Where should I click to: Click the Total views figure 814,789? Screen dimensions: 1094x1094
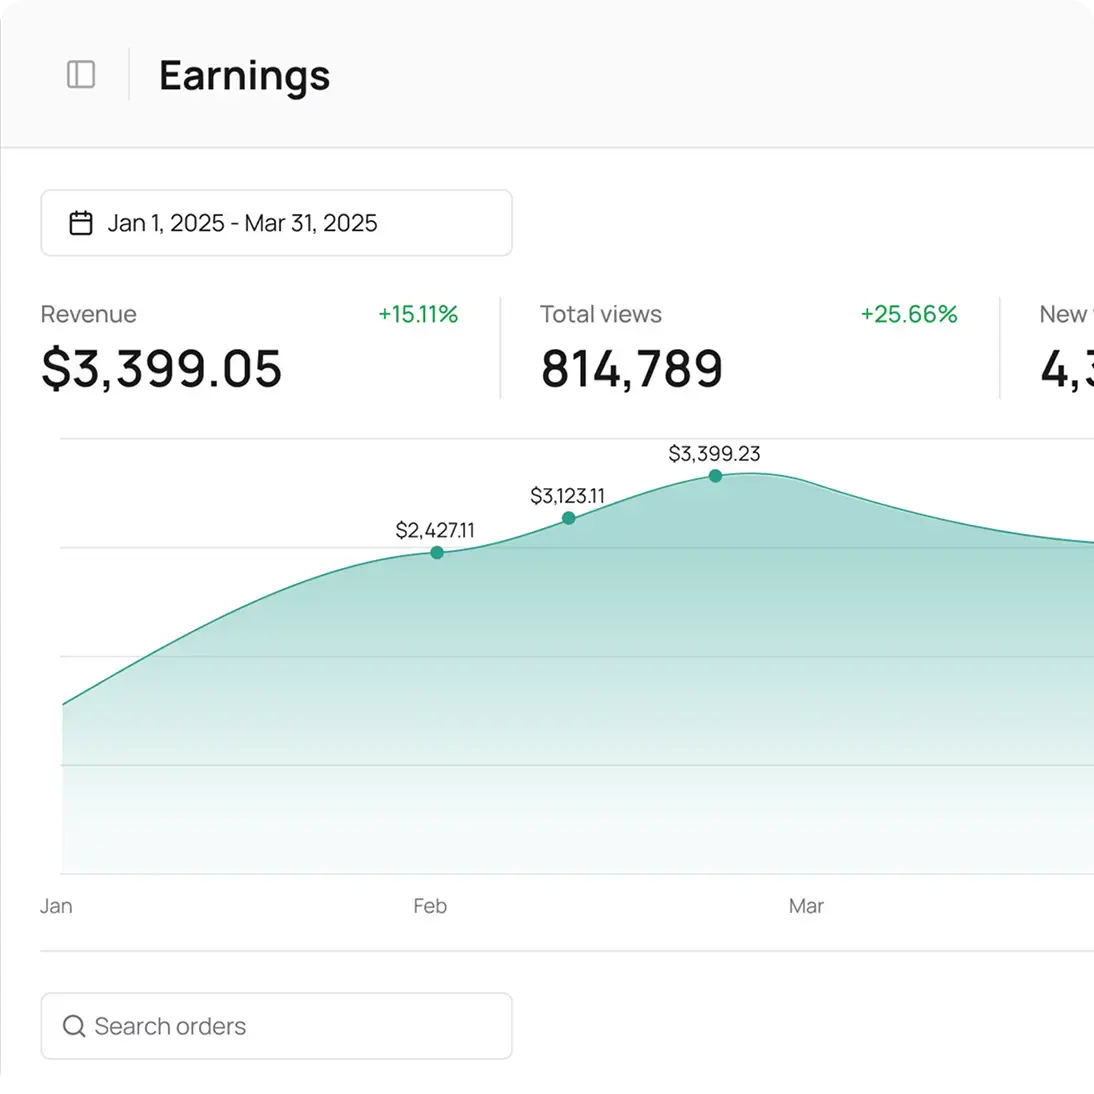tap(632, 368)
